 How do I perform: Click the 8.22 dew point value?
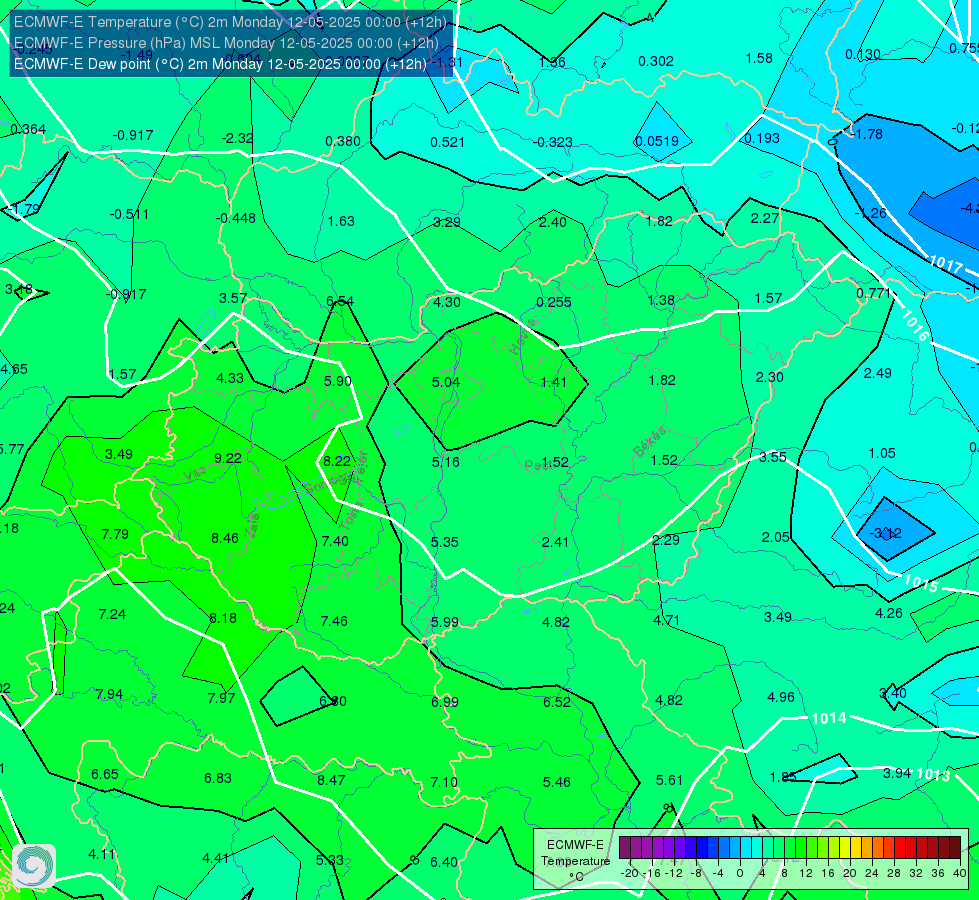click(337, 461)
